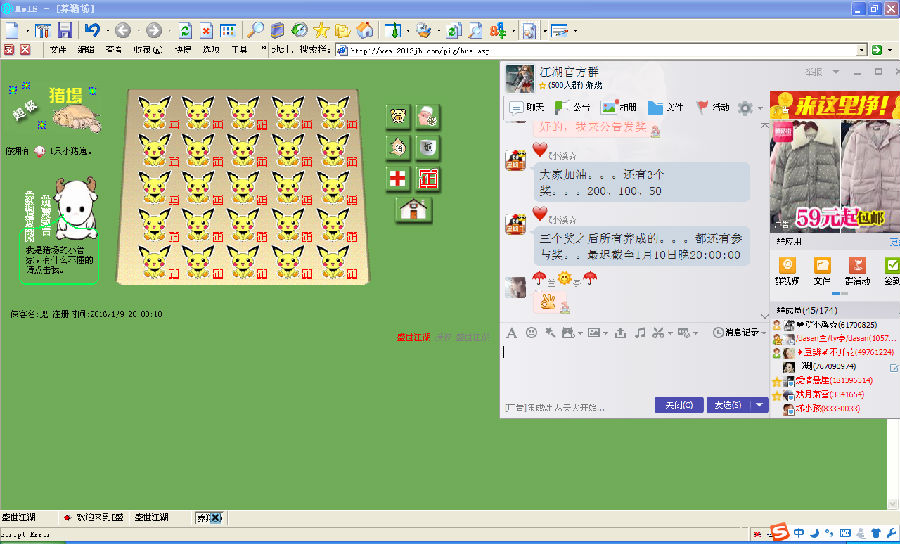Open the 编辑 menu in browser menu bar
Image resolution: width=900 pixels, height=544 pixels.
[x=86, y=50]
